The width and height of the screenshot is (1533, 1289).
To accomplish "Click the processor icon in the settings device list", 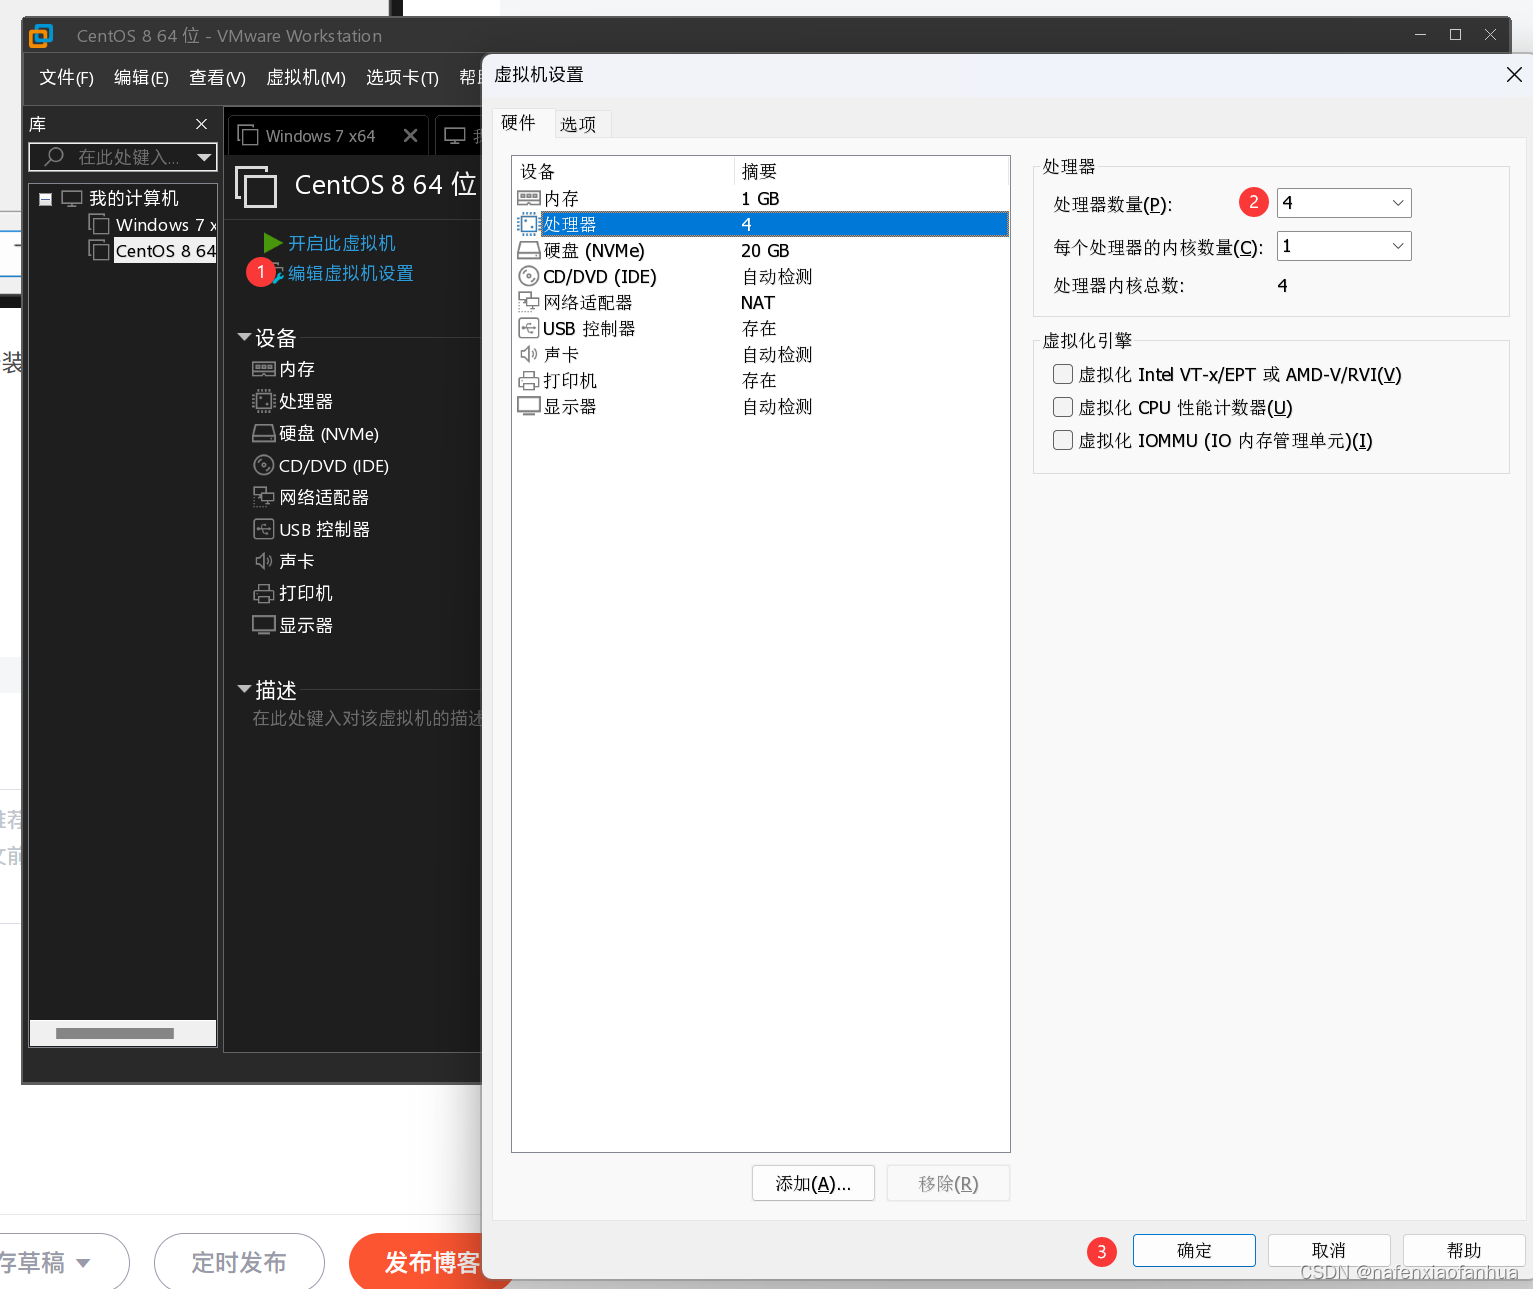I will (529, 224).
